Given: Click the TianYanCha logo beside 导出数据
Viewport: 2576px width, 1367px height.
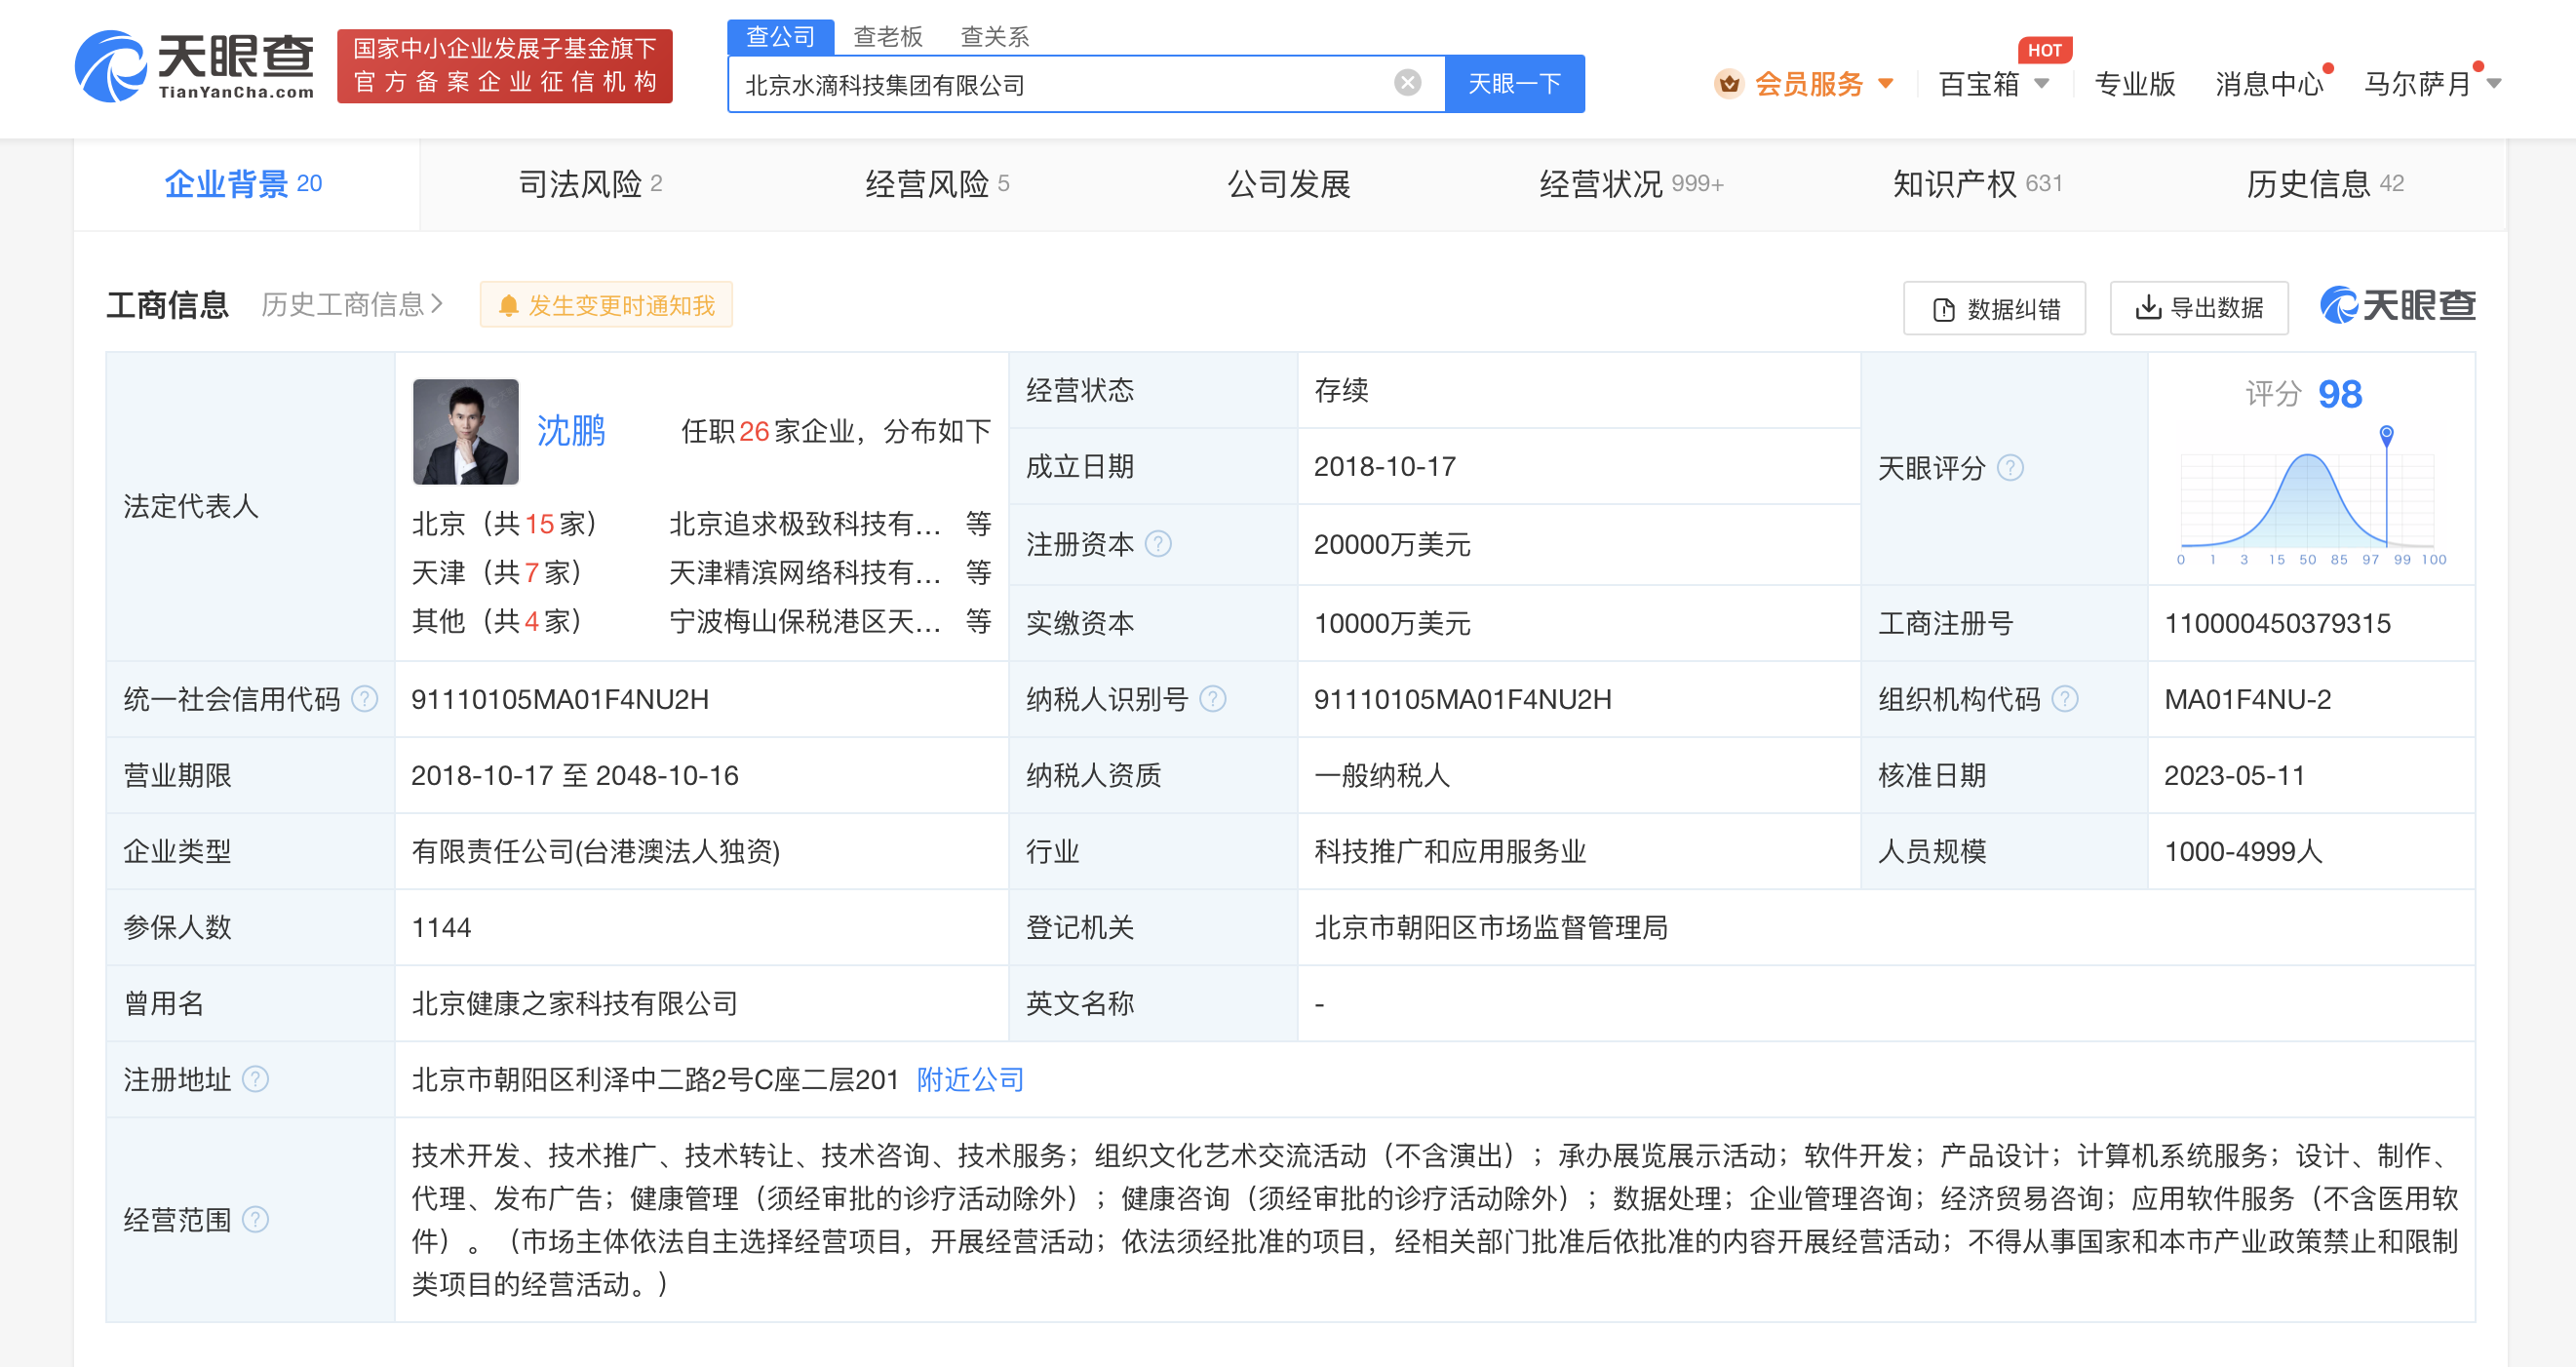Looking at the screenshot, I should [x=2398, y=305].
